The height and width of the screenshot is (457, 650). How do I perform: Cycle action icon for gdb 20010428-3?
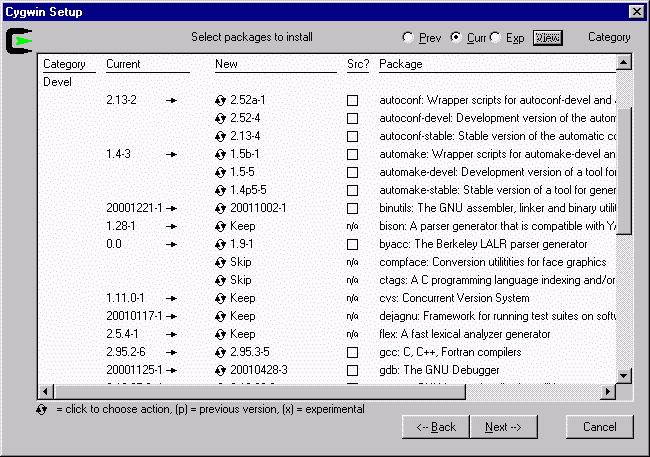[x=221, y=371]
